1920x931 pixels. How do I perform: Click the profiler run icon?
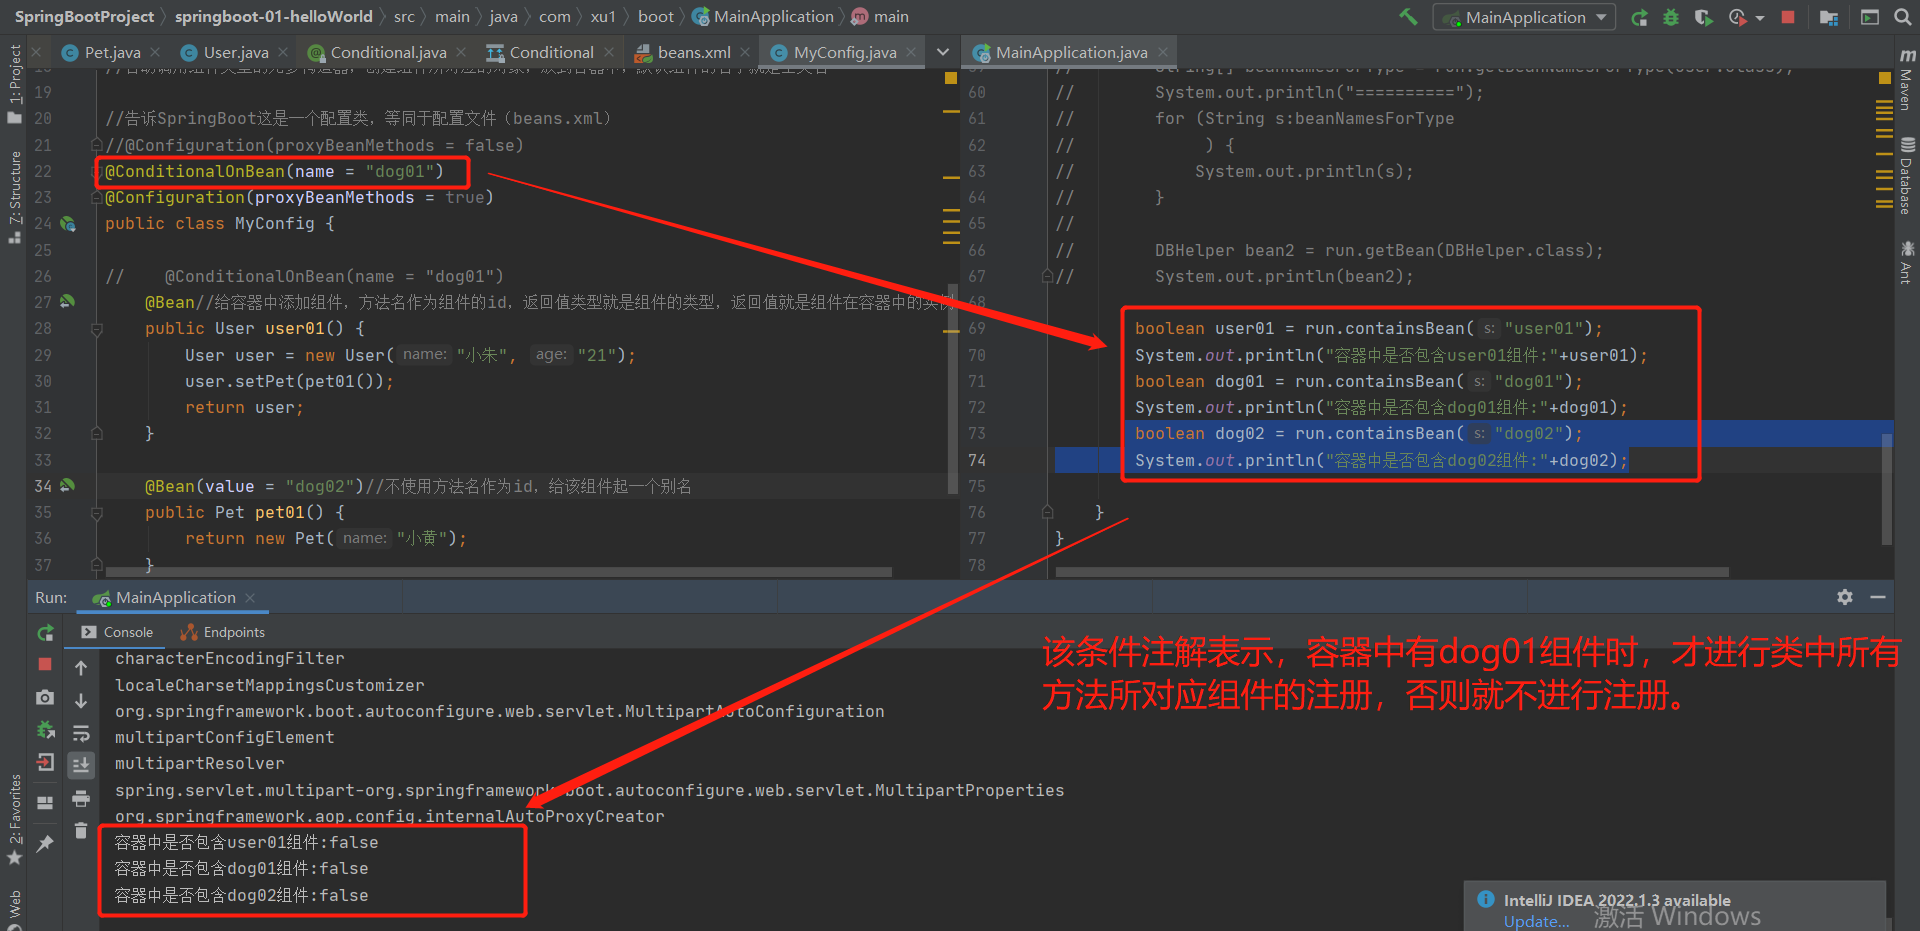coord(1737,17)
